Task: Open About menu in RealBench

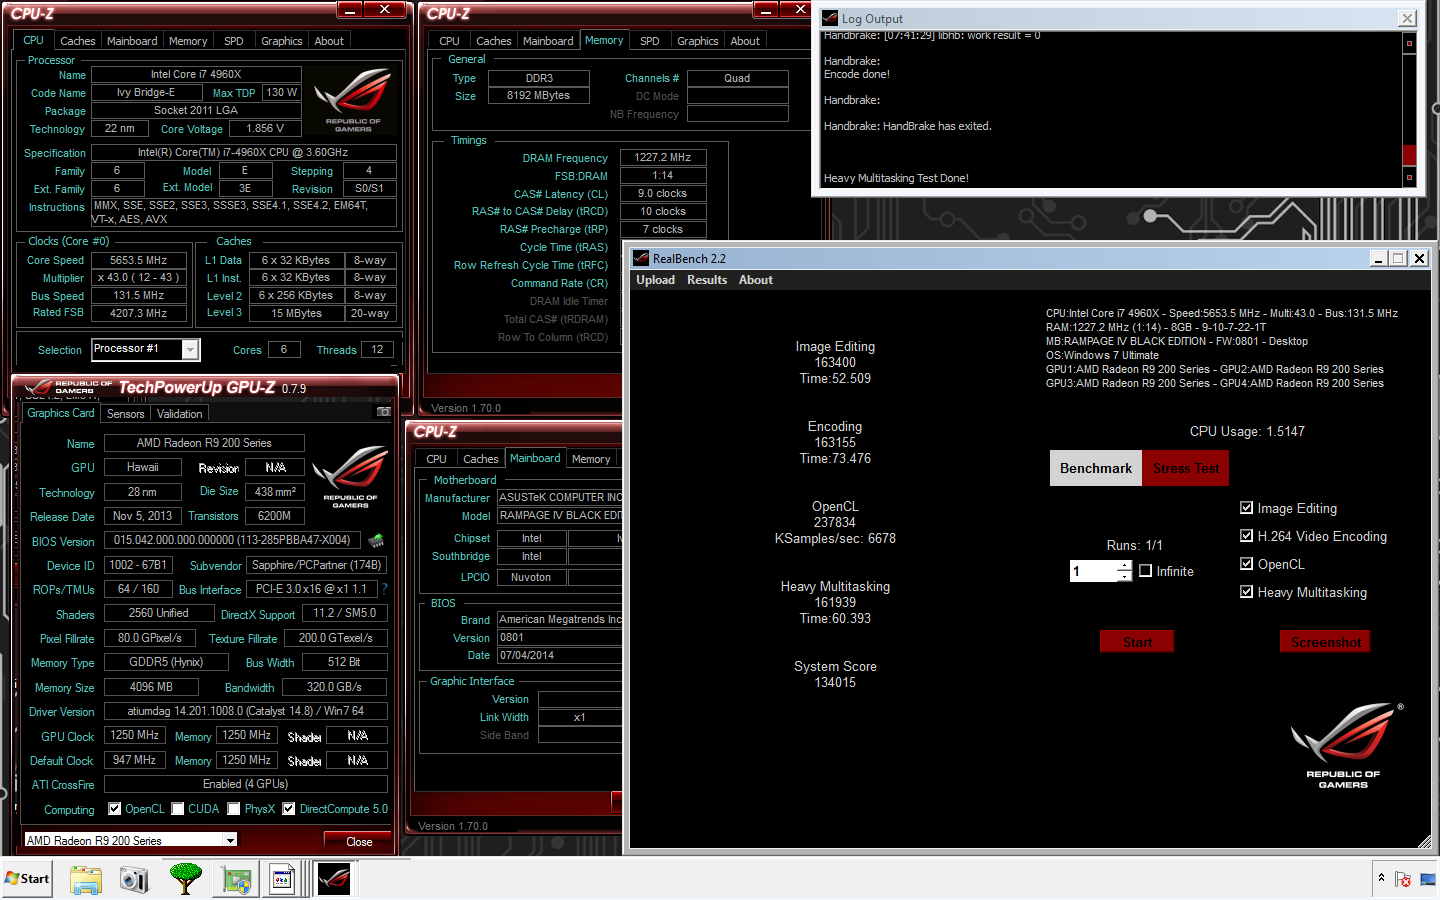Action: 756,280
